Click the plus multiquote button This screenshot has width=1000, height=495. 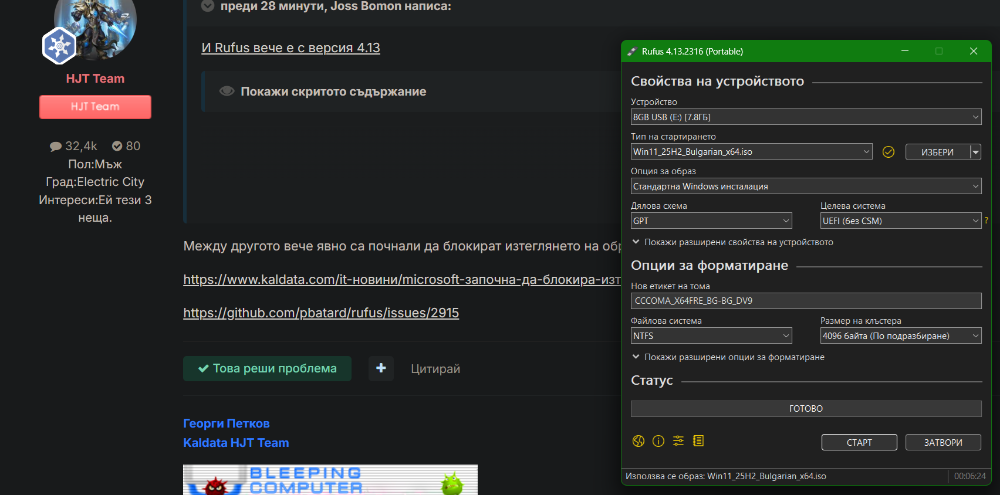[381, 369]
